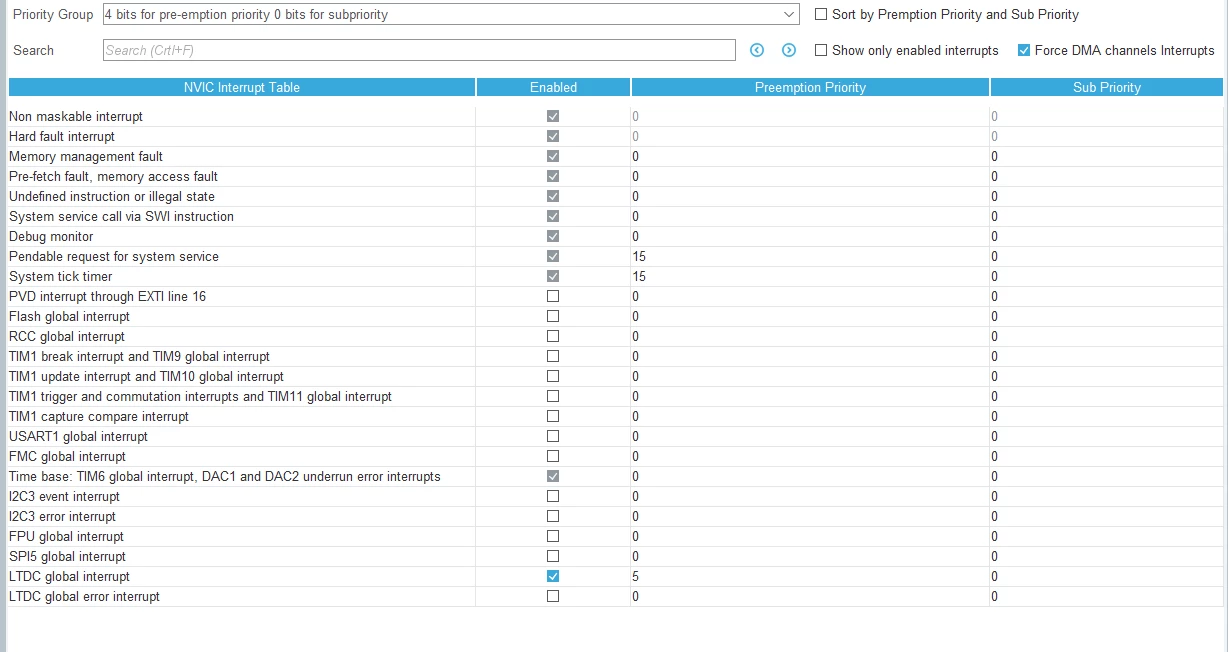Select the Time base: TIM6 global interrupt row

pos(225,476)
